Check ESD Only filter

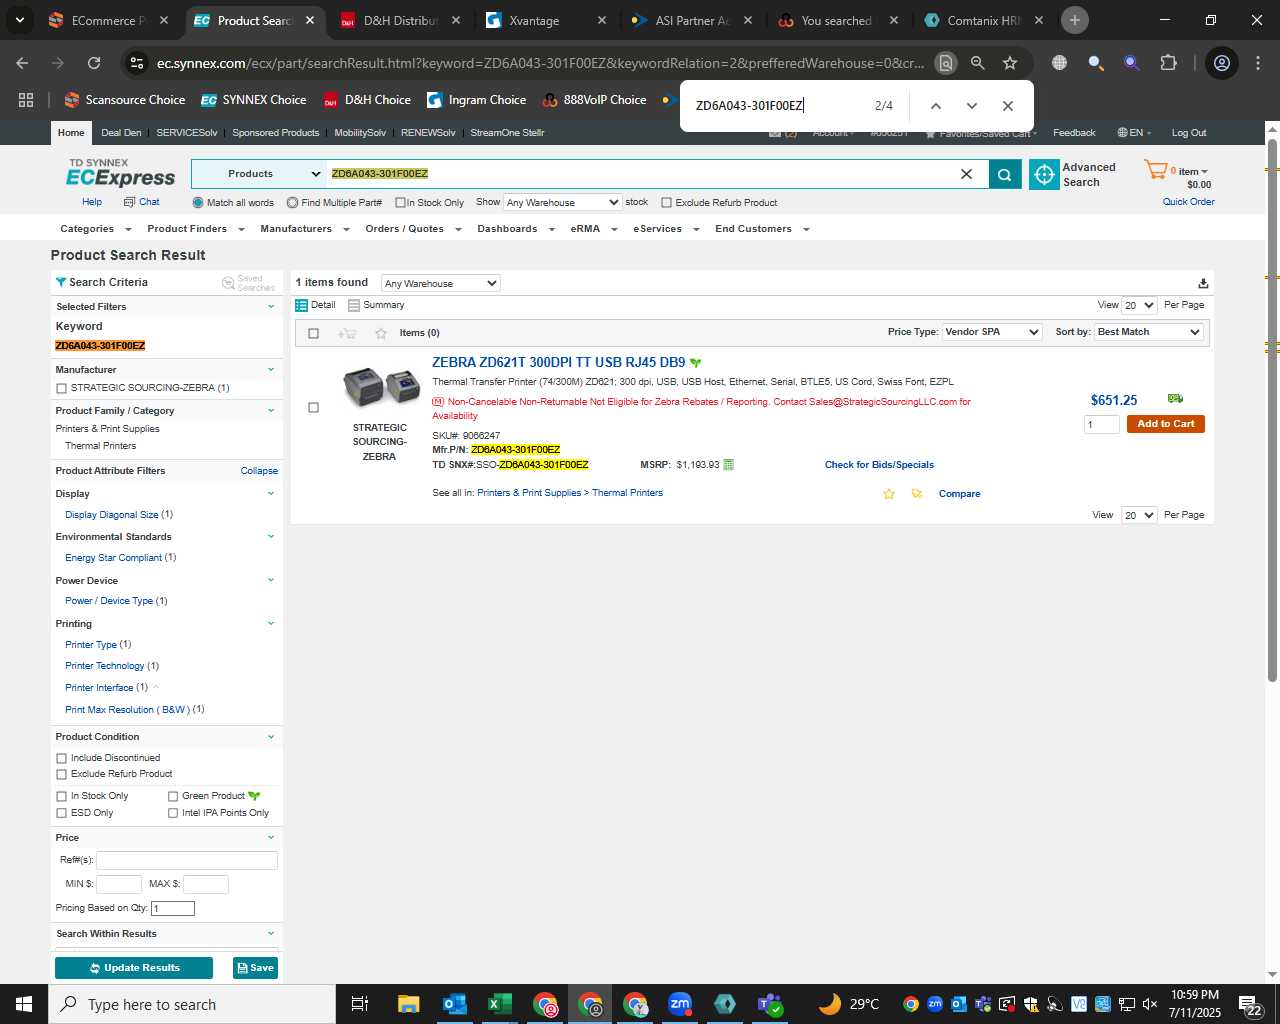click(x=62, y=813)
